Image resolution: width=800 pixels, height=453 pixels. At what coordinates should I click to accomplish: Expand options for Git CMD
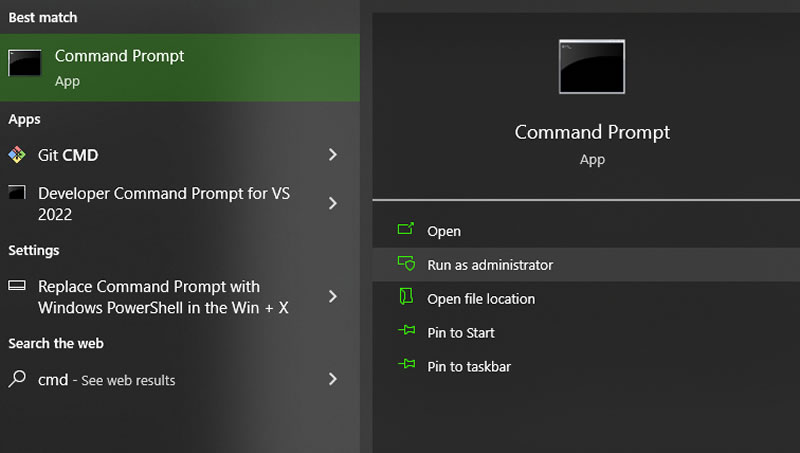pos(333,155)
